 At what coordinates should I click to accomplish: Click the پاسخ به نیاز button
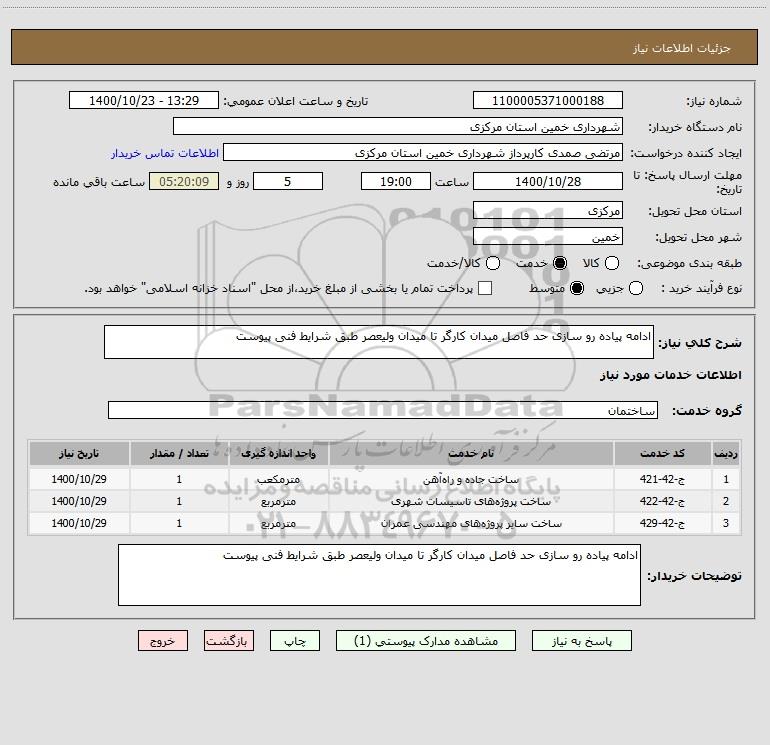pyautogui.click(x=581, y=641)
